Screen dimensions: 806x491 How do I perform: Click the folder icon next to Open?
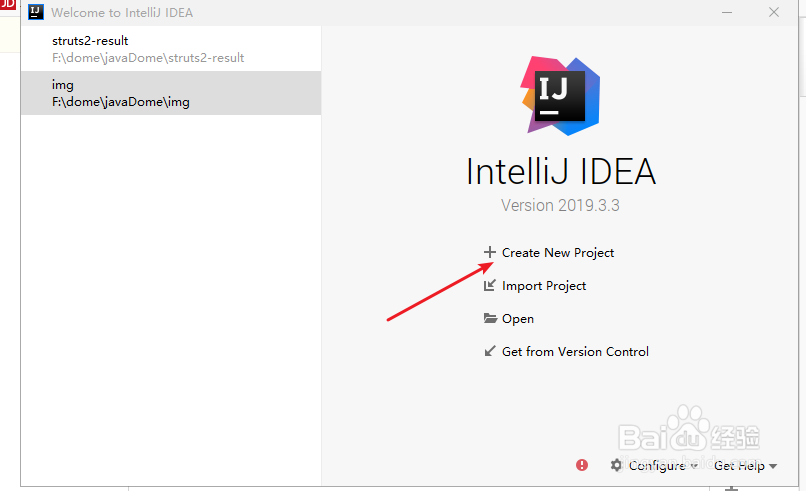[490, 318]
